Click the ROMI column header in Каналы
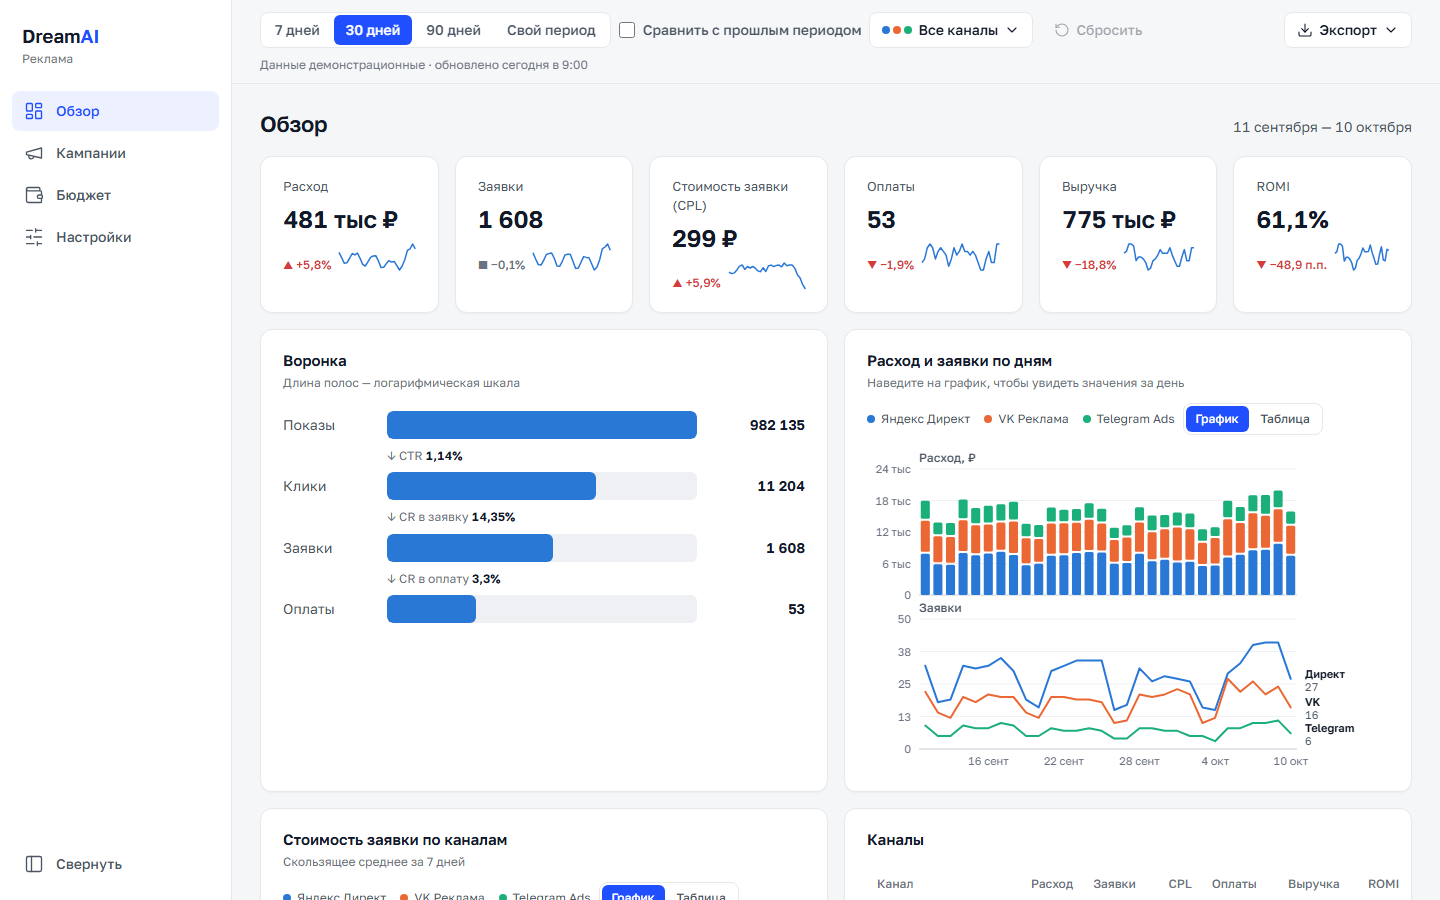The image size is (1440, 900). point(1383,884)
